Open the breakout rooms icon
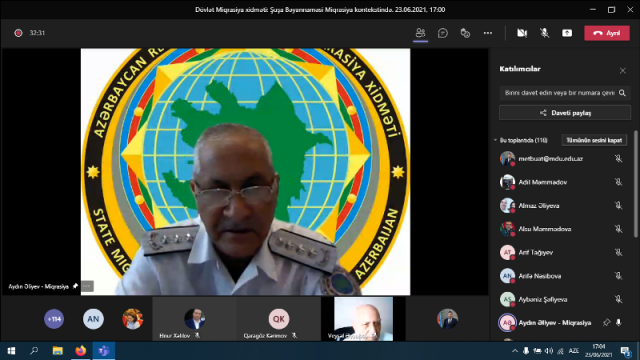The width and height of the screenshot is (640, 360). click(465, 33)
